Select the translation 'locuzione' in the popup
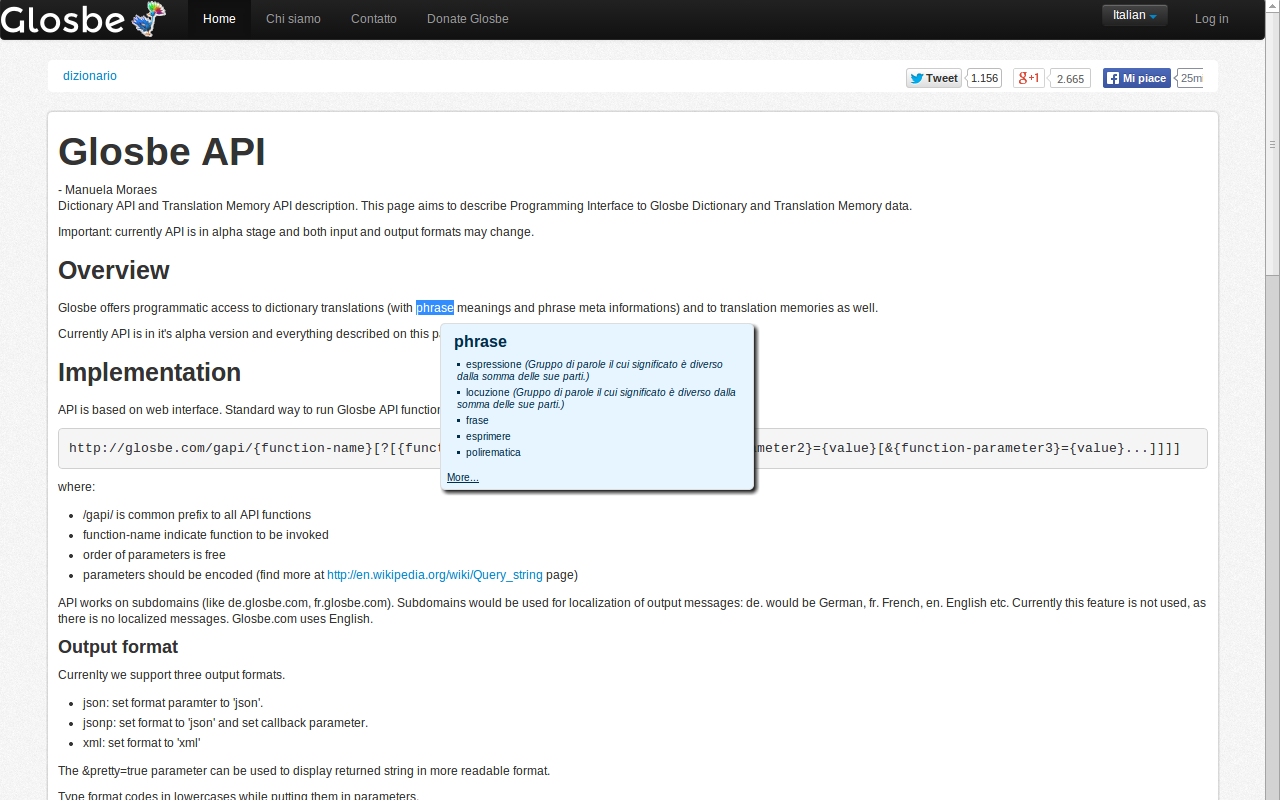 click(488, 393)
